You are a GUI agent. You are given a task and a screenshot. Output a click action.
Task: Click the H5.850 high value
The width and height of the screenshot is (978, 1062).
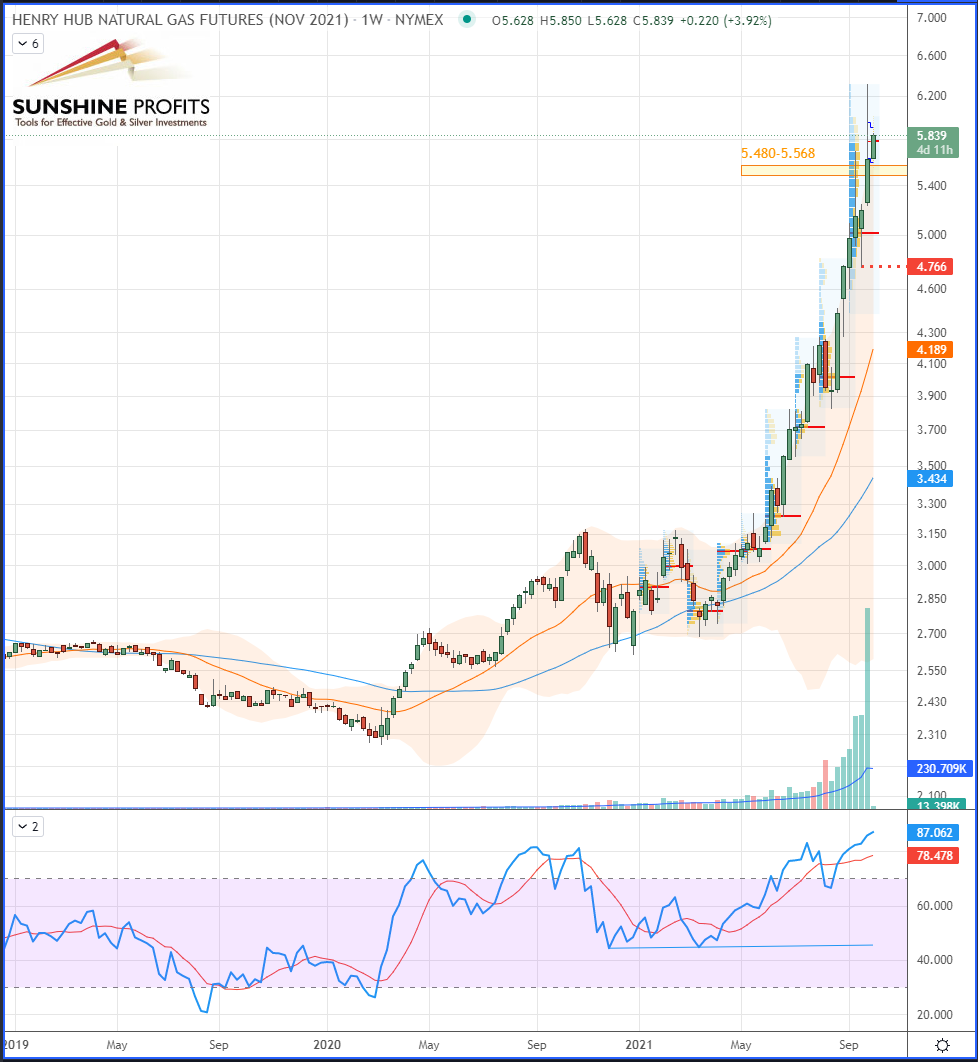point(560,20)
